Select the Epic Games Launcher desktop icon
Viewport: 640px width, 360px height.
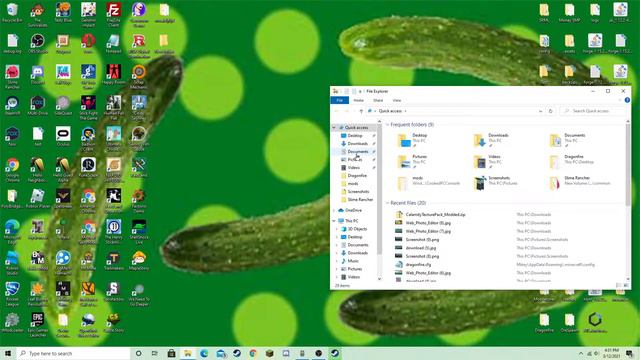pyautogui.click(x=38, y=325)
